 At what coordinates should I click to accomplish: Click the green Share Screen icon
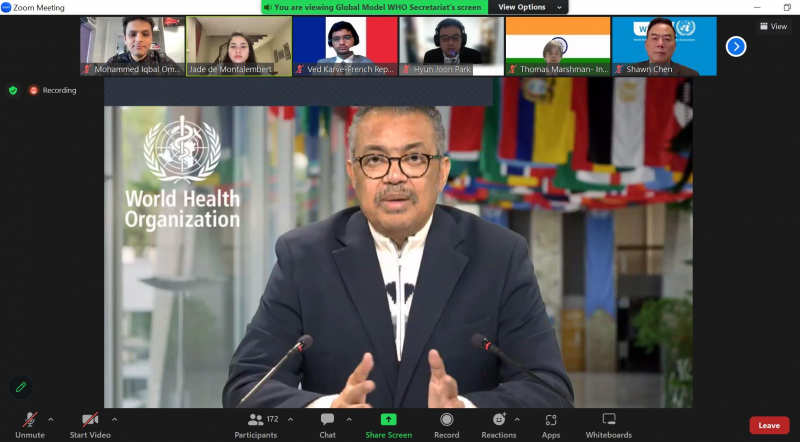tap(388, 420)
